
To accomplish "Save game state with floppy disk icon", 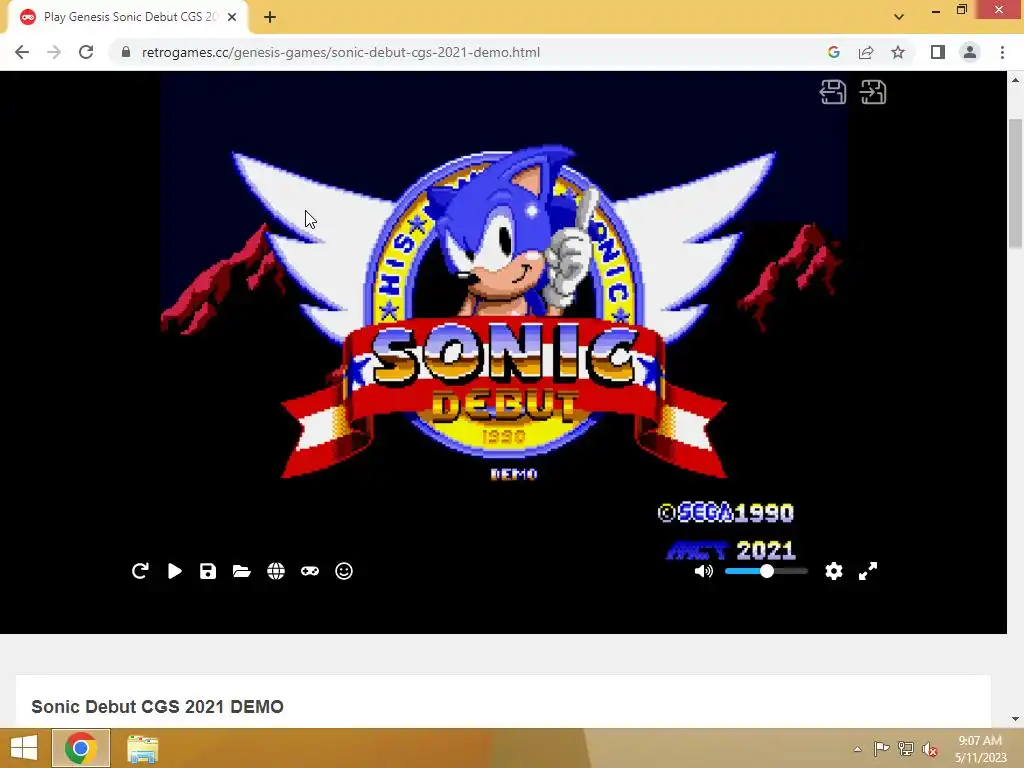I will [x=208, y=571].
